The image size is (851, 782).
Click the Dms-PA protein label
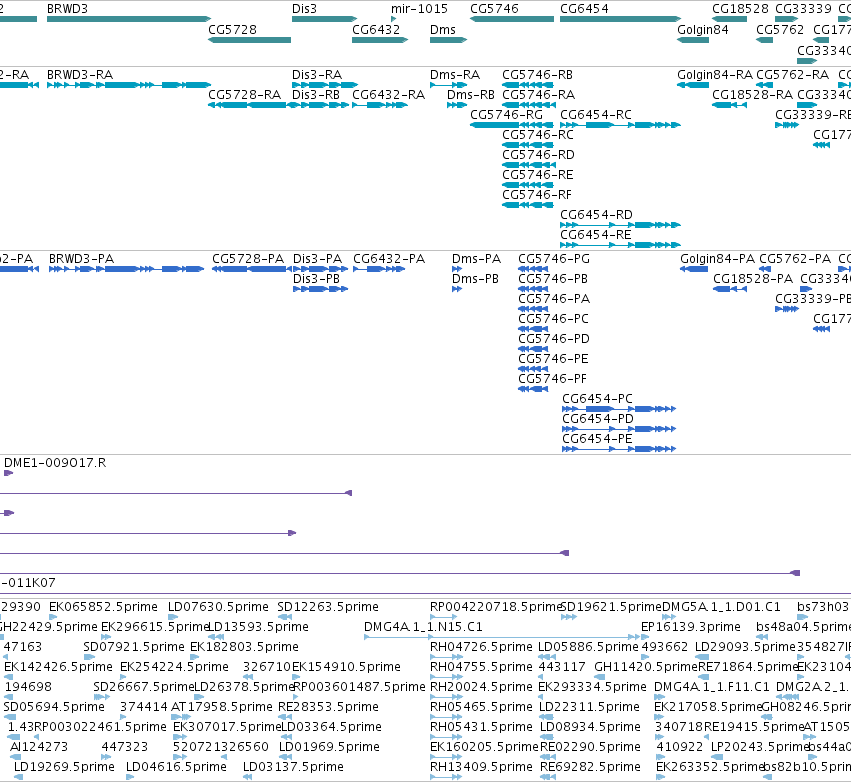click(x=477, y=259)
